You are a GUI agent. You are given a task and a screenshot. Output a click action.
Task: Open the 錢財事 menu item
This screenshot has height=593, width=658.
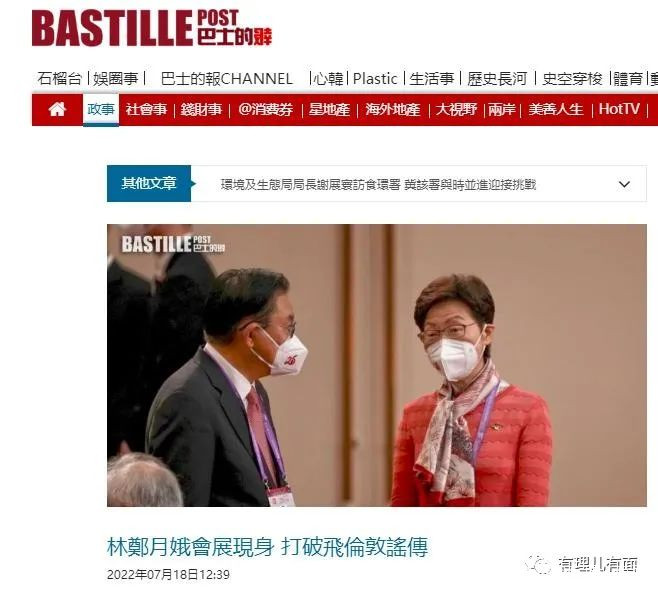[201, 110]
